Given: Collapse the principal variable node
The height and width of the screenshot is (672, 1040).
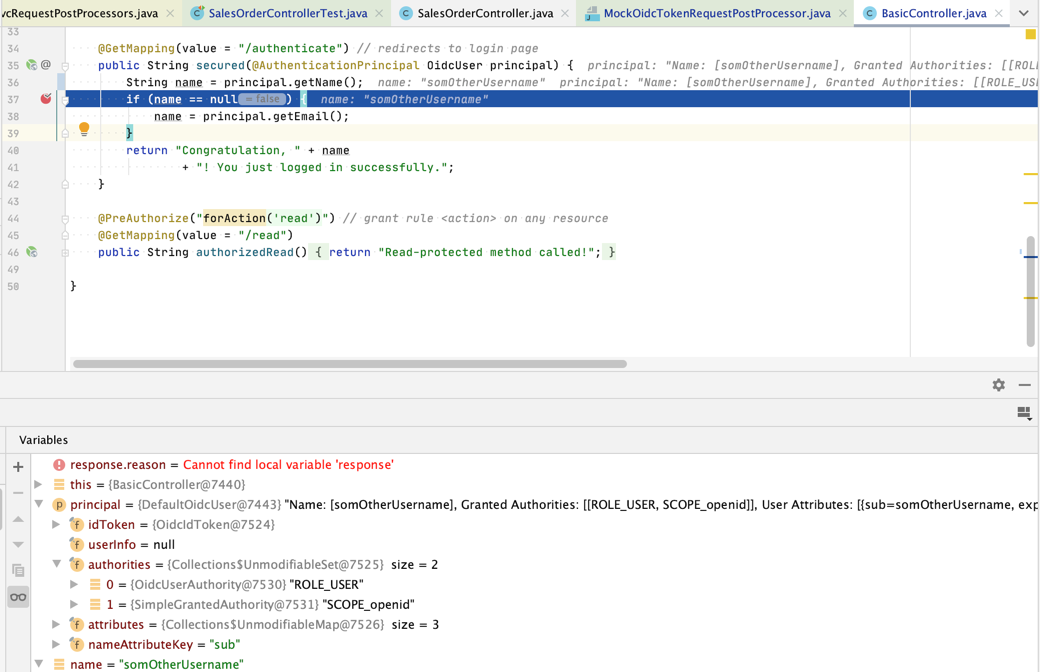Looking at the screenshot, I should 39,504.
